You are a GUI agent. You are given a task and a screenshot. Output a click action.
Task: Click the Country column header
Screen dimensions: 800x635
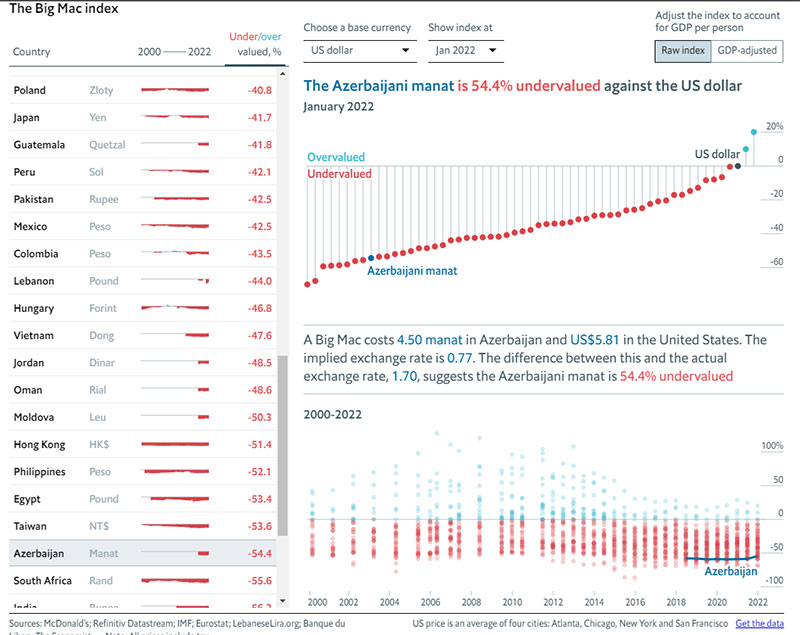32,52
